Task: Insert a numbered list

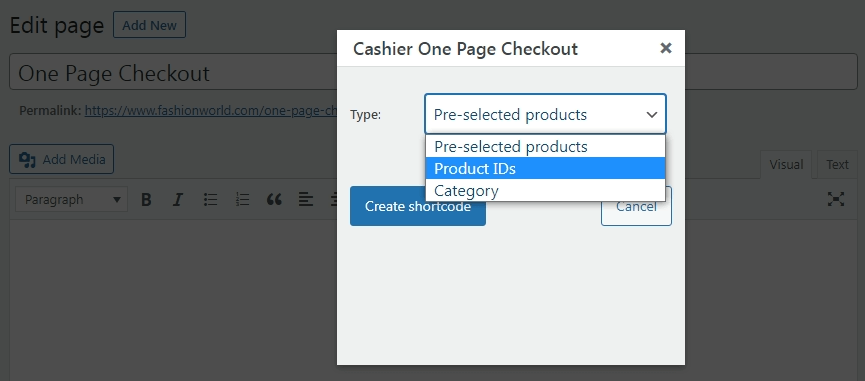Action: [242, 200]
